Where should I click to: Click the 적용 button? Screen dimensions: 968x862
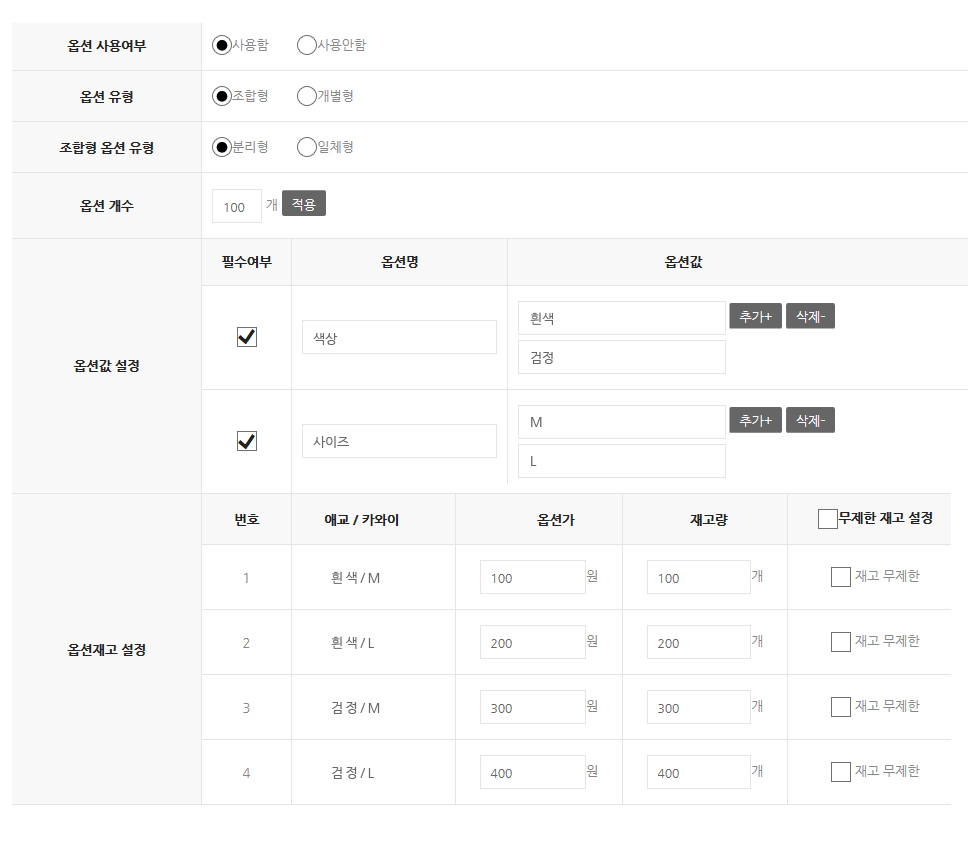(304, 204)
